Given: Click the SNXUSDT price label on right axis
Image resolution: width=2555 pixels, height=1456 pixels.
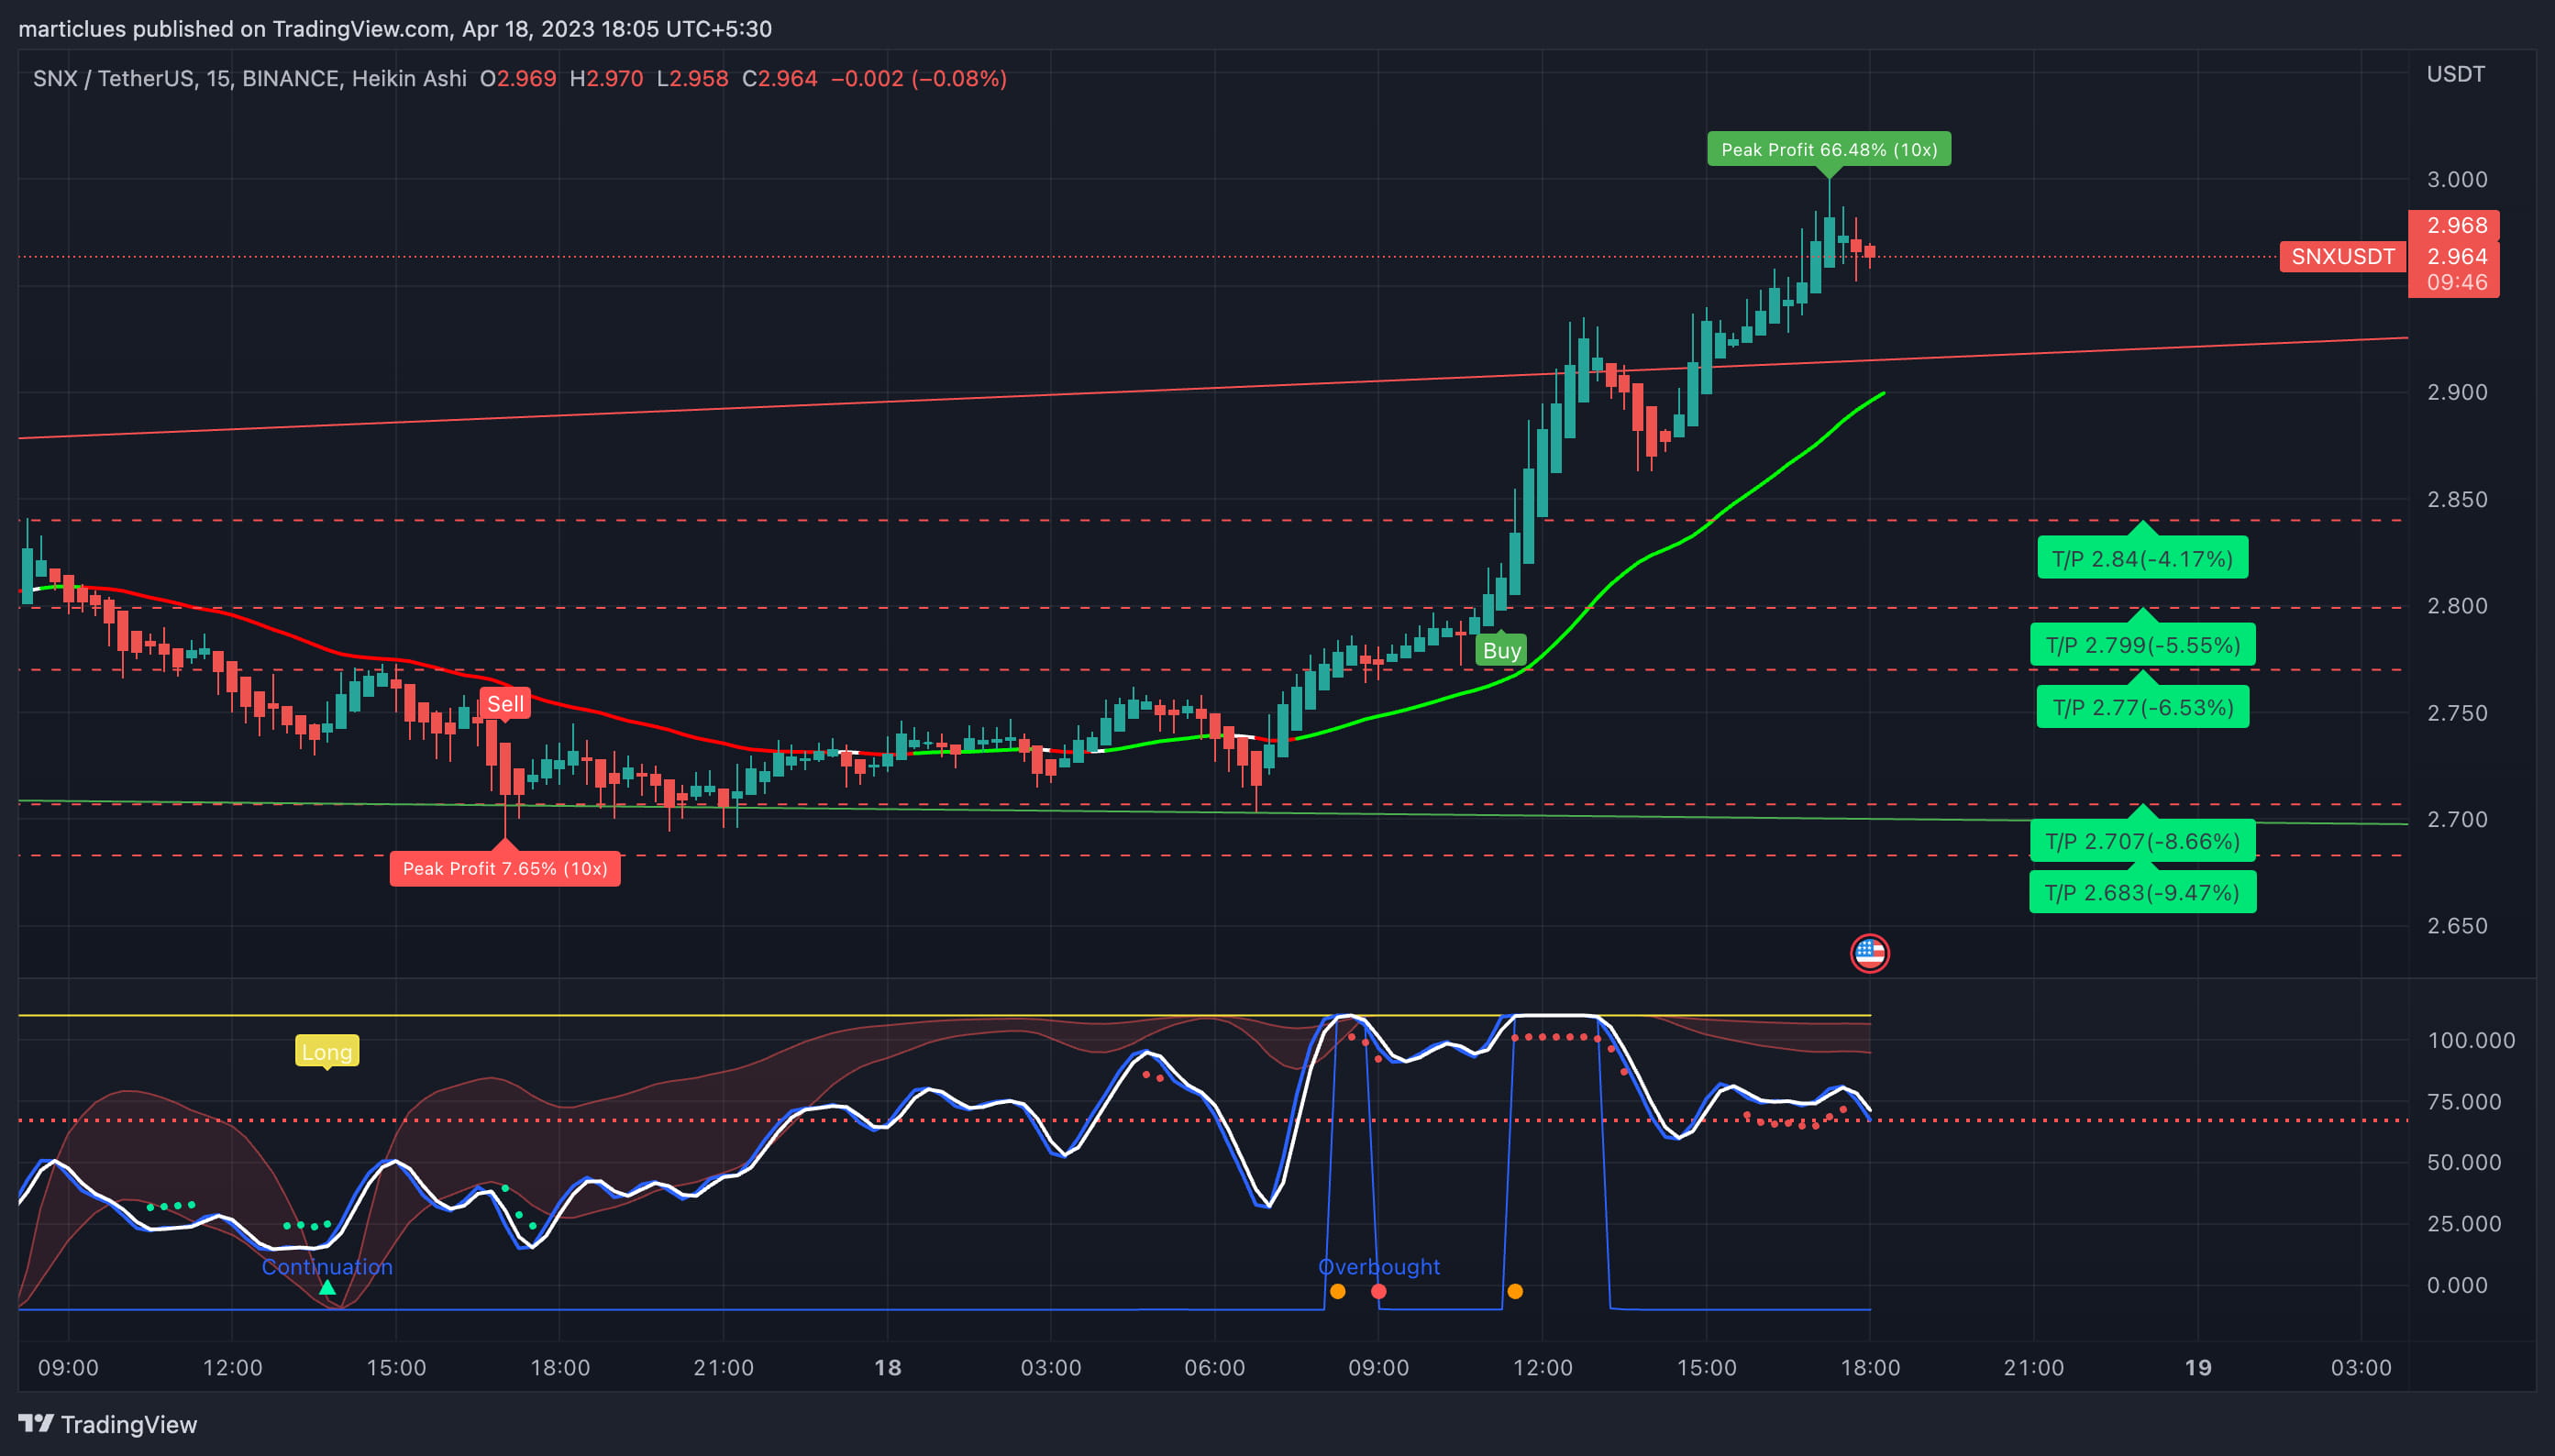Looking at the screenshot, I should pyautogui.click(x=2340, y=257).
